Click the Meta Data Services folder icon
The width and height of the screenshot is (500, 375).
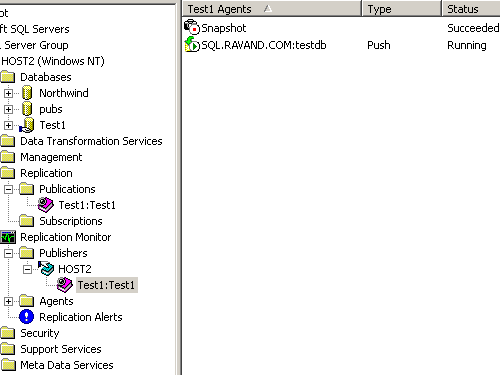point(8,365)
